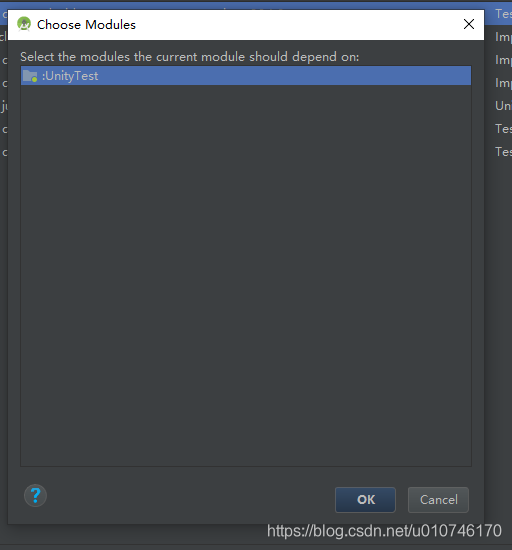Click the 'Choose Modules' title text
This screenshot has height=550, width=512.
point(86,25)
